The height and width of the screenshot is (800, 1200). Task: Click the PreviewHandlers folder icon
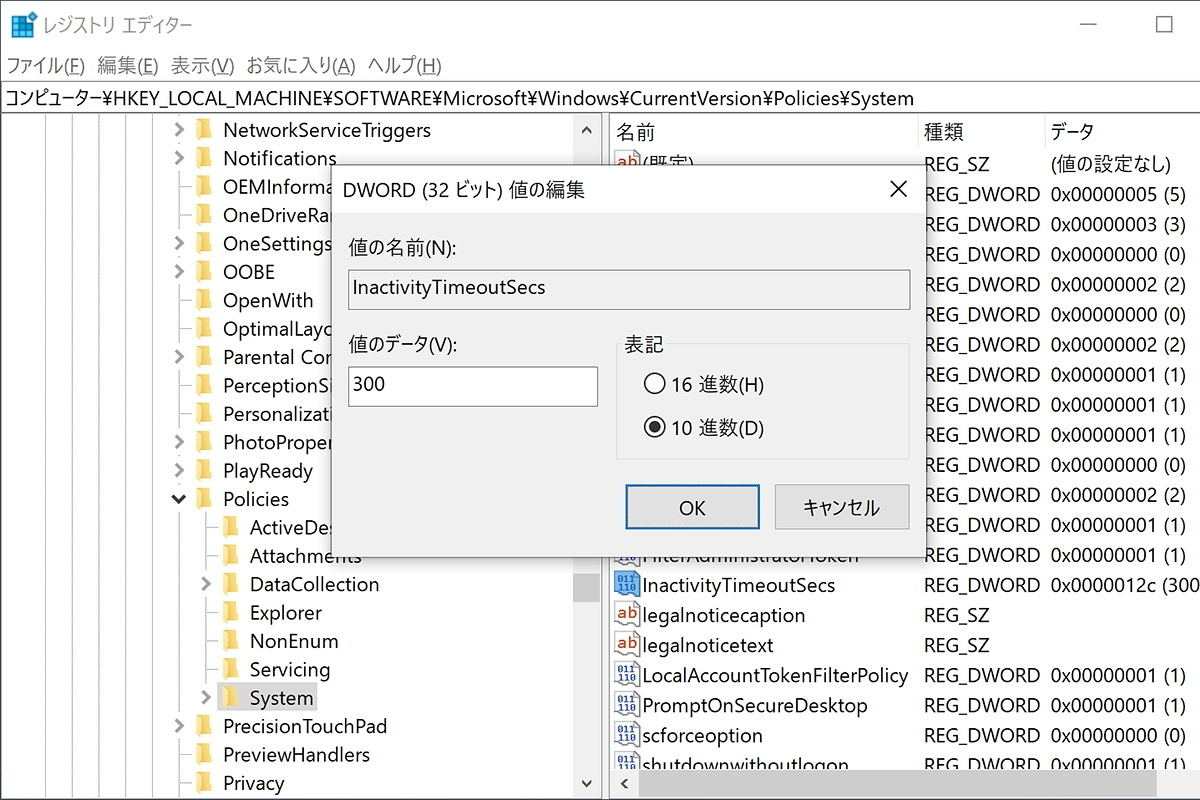click(x=205, y=755)
